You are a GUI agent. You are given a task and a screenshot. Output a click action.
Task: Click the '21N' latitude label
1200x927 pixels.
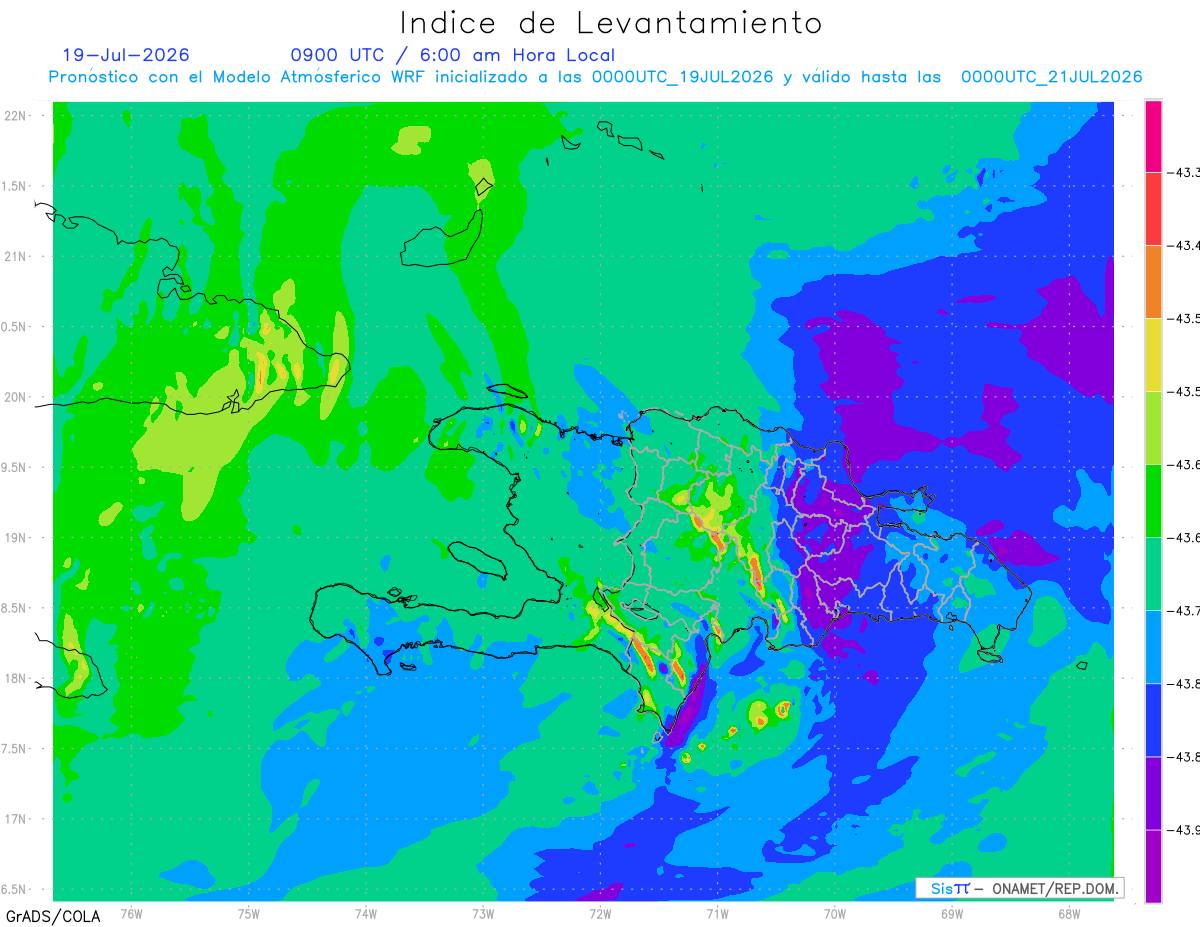(x=16, y=256)
